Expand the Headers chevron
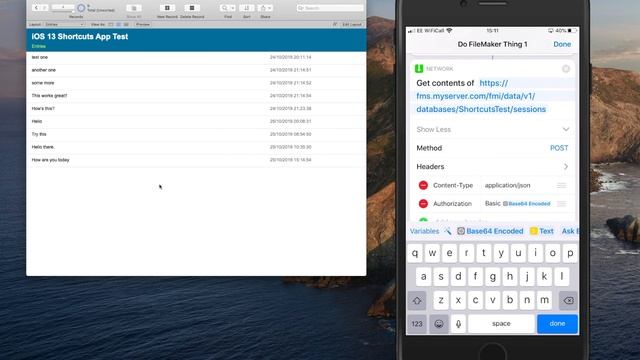 click(x=566, y=167)
